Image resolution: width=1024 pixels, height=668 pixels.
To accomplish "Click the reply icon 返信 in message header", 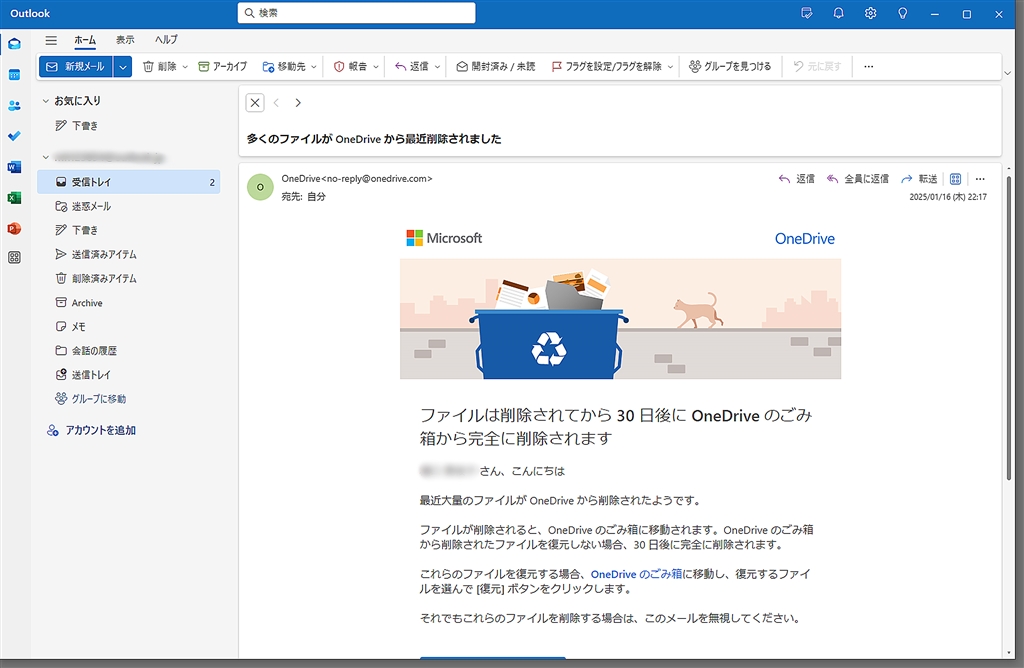I will pyautogui.click(x=796, y=179).
